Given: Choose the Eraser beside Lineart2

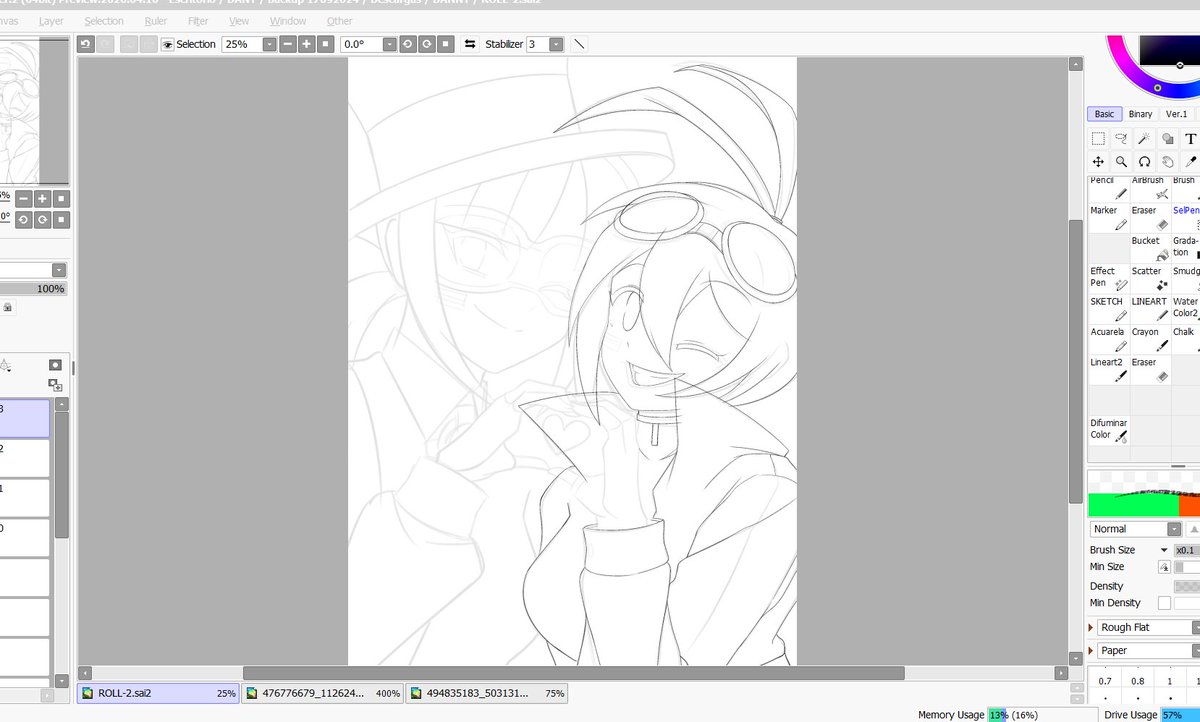Looking at the screenshot, I should (1150, 370).
